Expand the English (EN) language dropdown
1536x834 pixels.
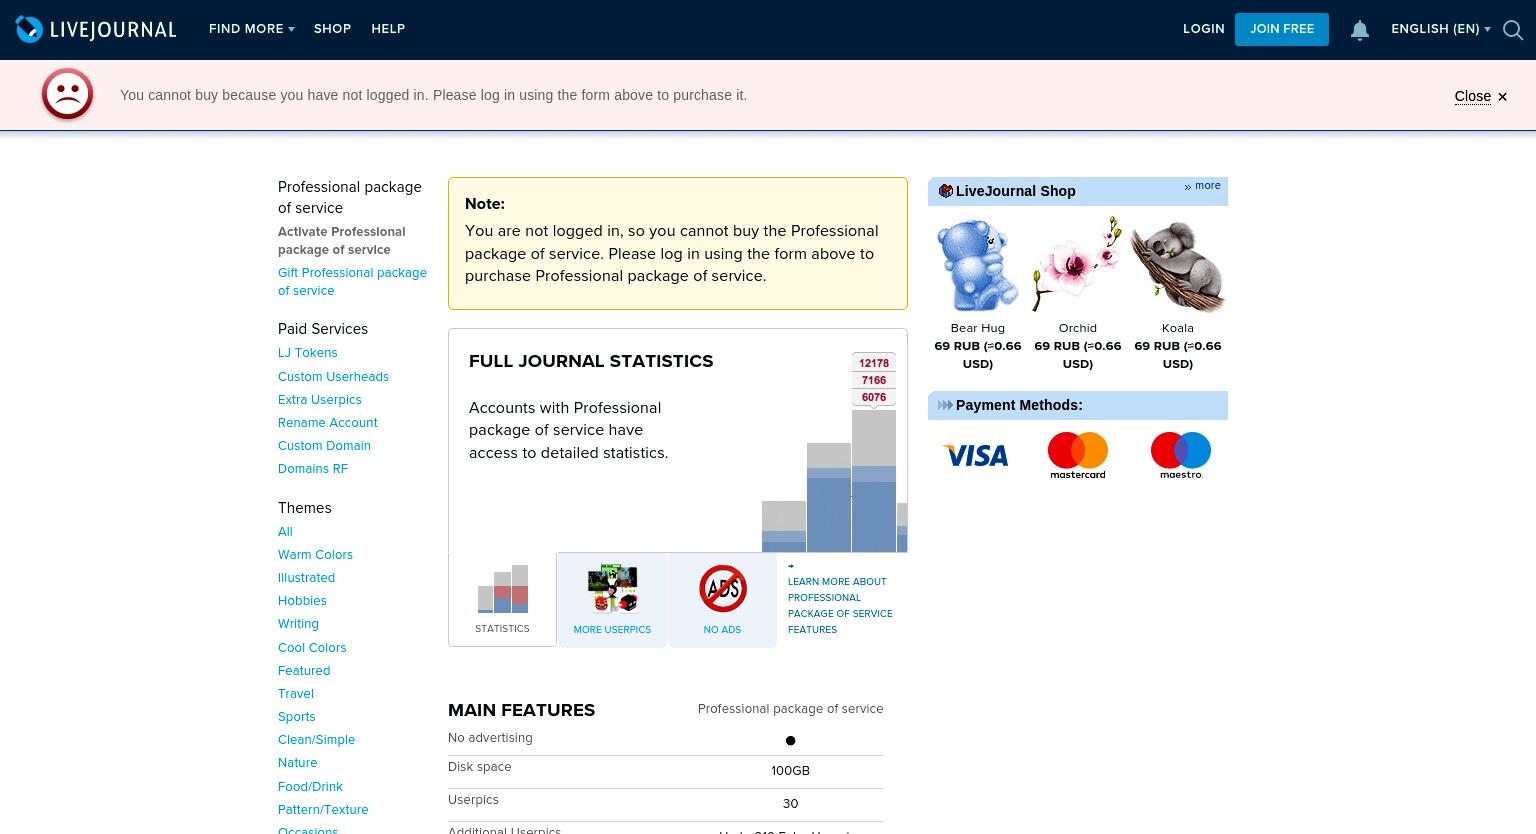[1440, 29]
